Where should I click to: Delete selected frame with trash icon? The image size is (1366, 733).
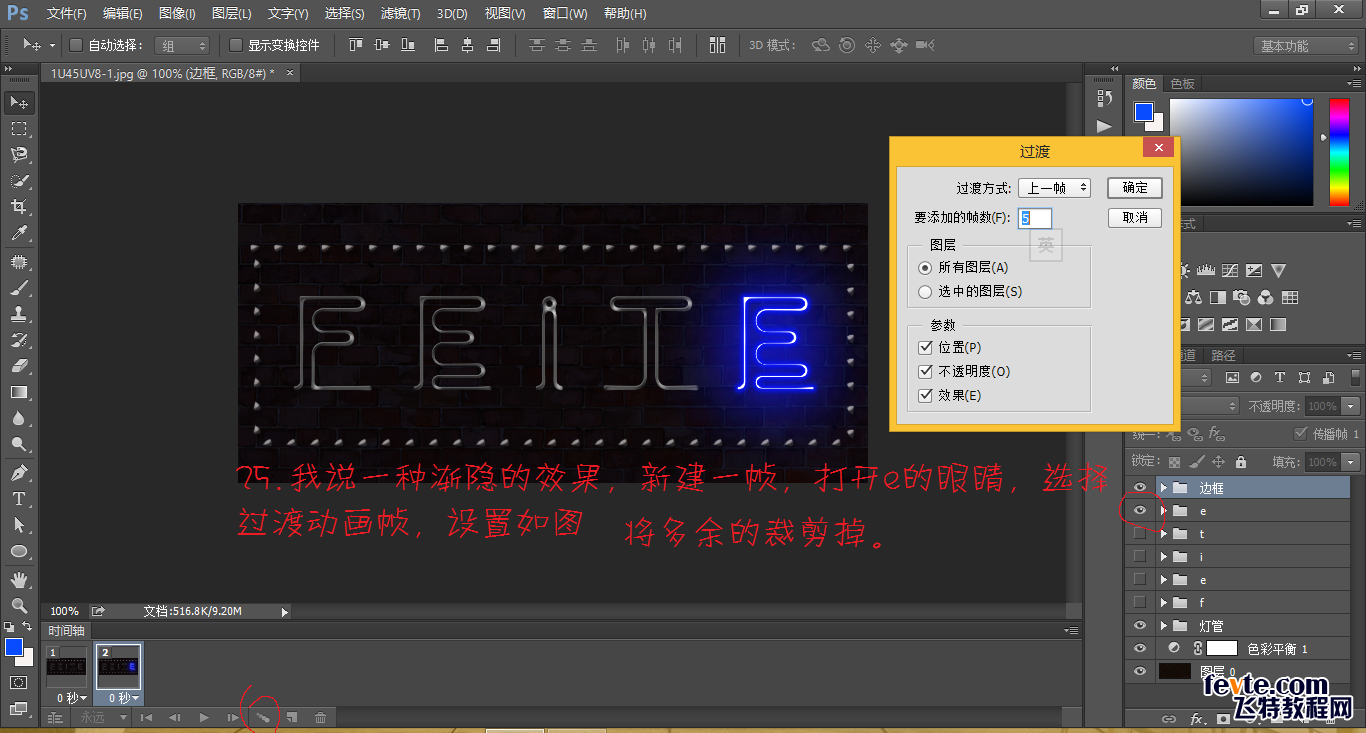(x=319, y=717)
